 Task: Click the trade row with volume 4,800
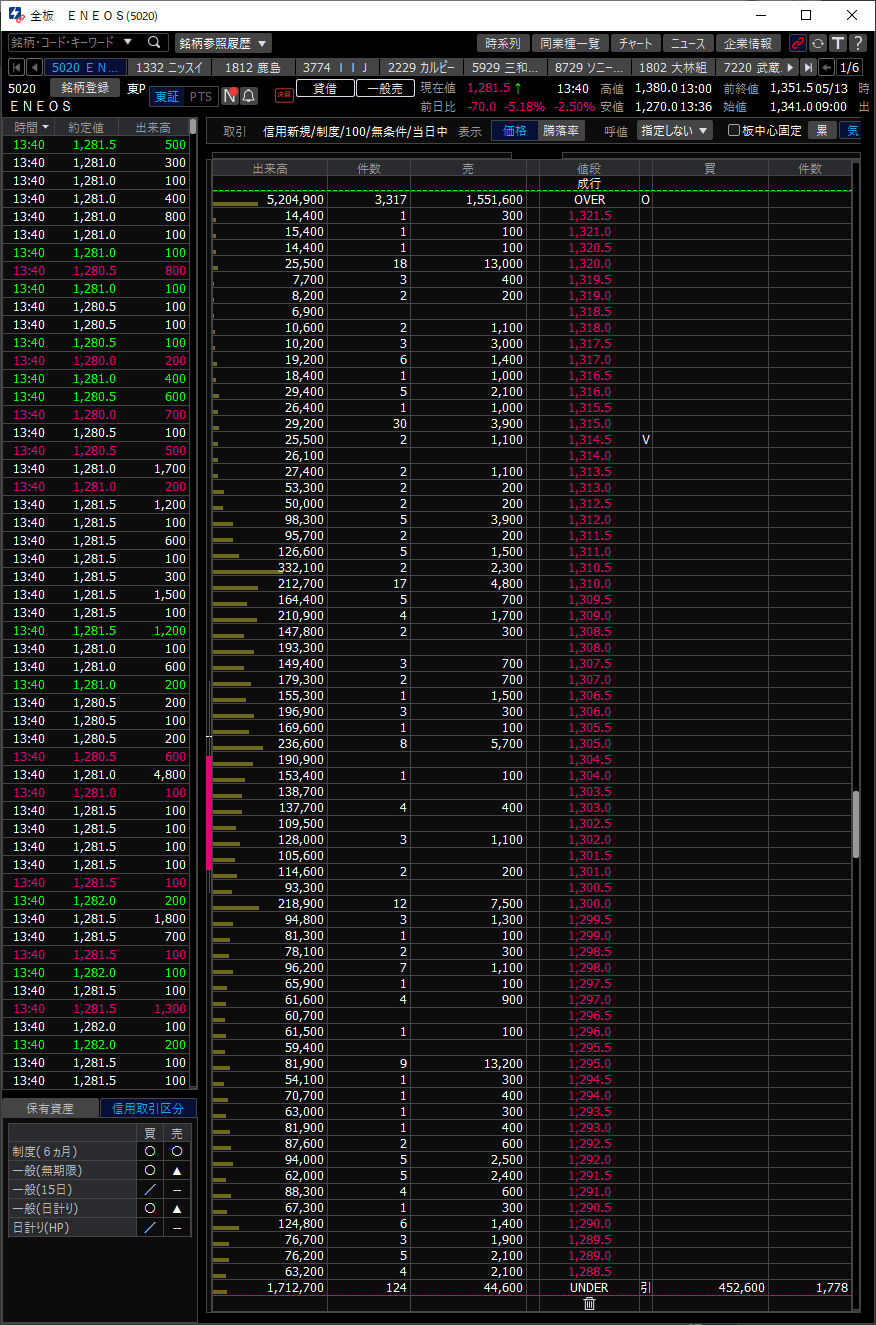coord(95,774)
